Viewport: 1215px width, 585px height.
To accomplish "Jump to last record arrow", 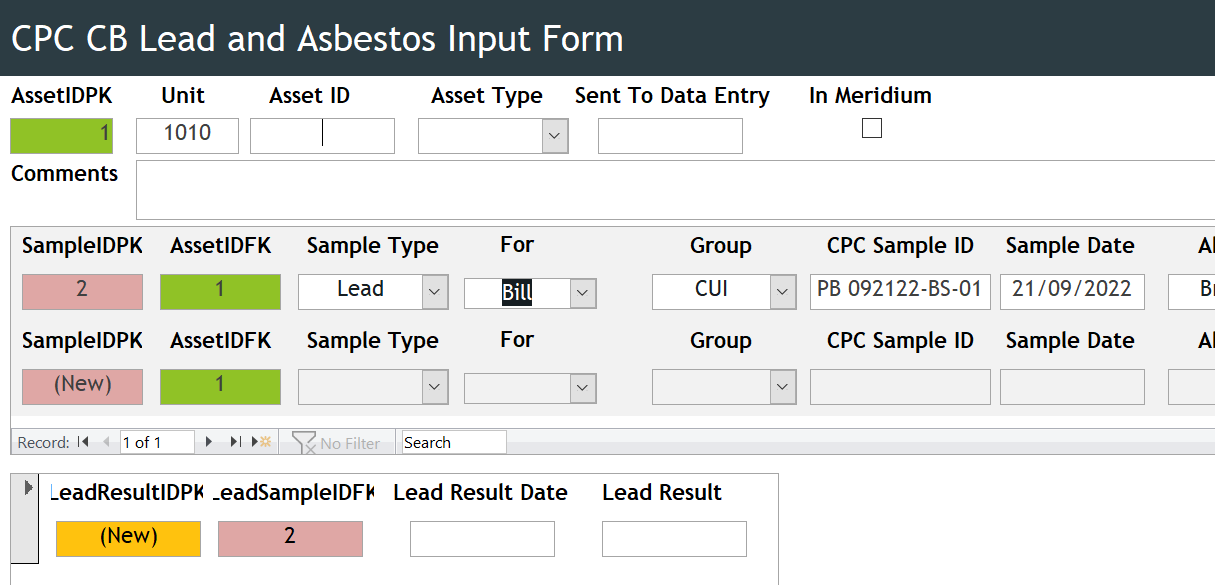I will pyautogui.click(x=236, y=442).
